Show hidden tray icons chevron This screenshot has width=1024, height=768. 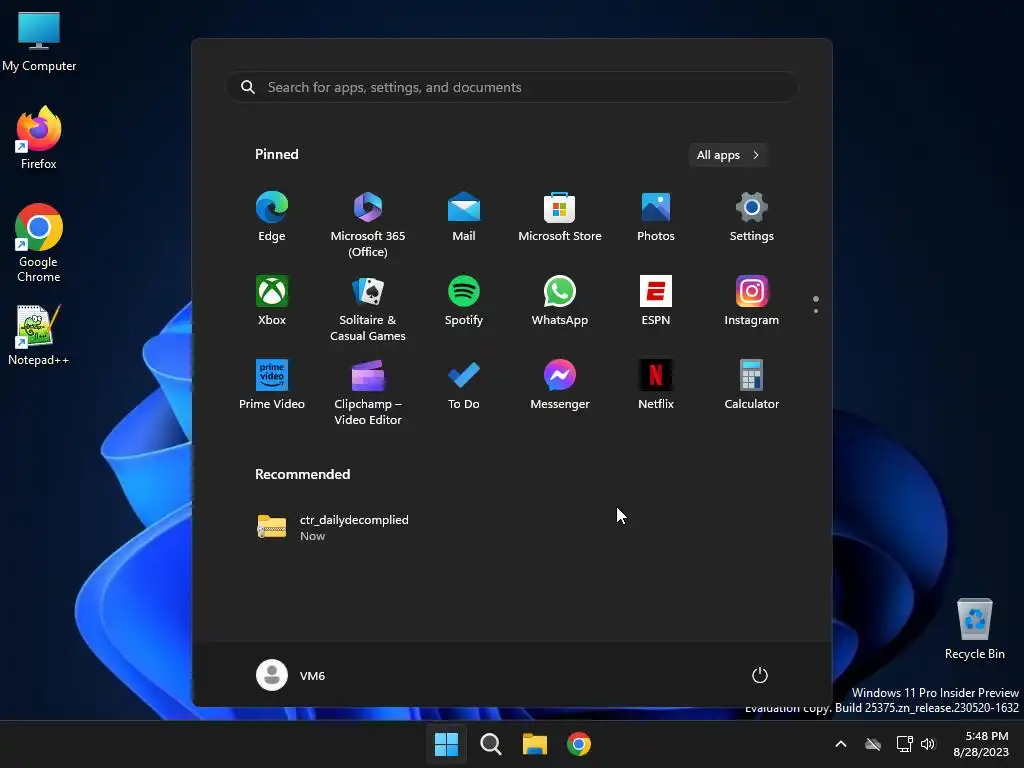841,744
